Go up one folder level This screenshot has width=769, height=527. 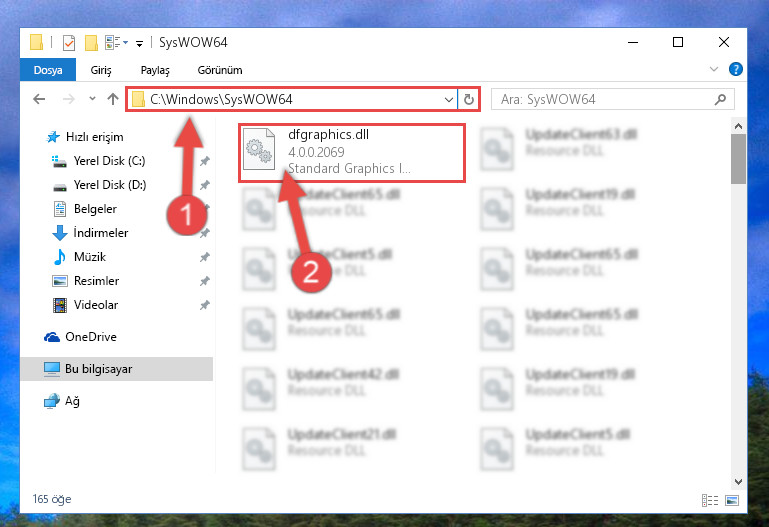[113, 99]
